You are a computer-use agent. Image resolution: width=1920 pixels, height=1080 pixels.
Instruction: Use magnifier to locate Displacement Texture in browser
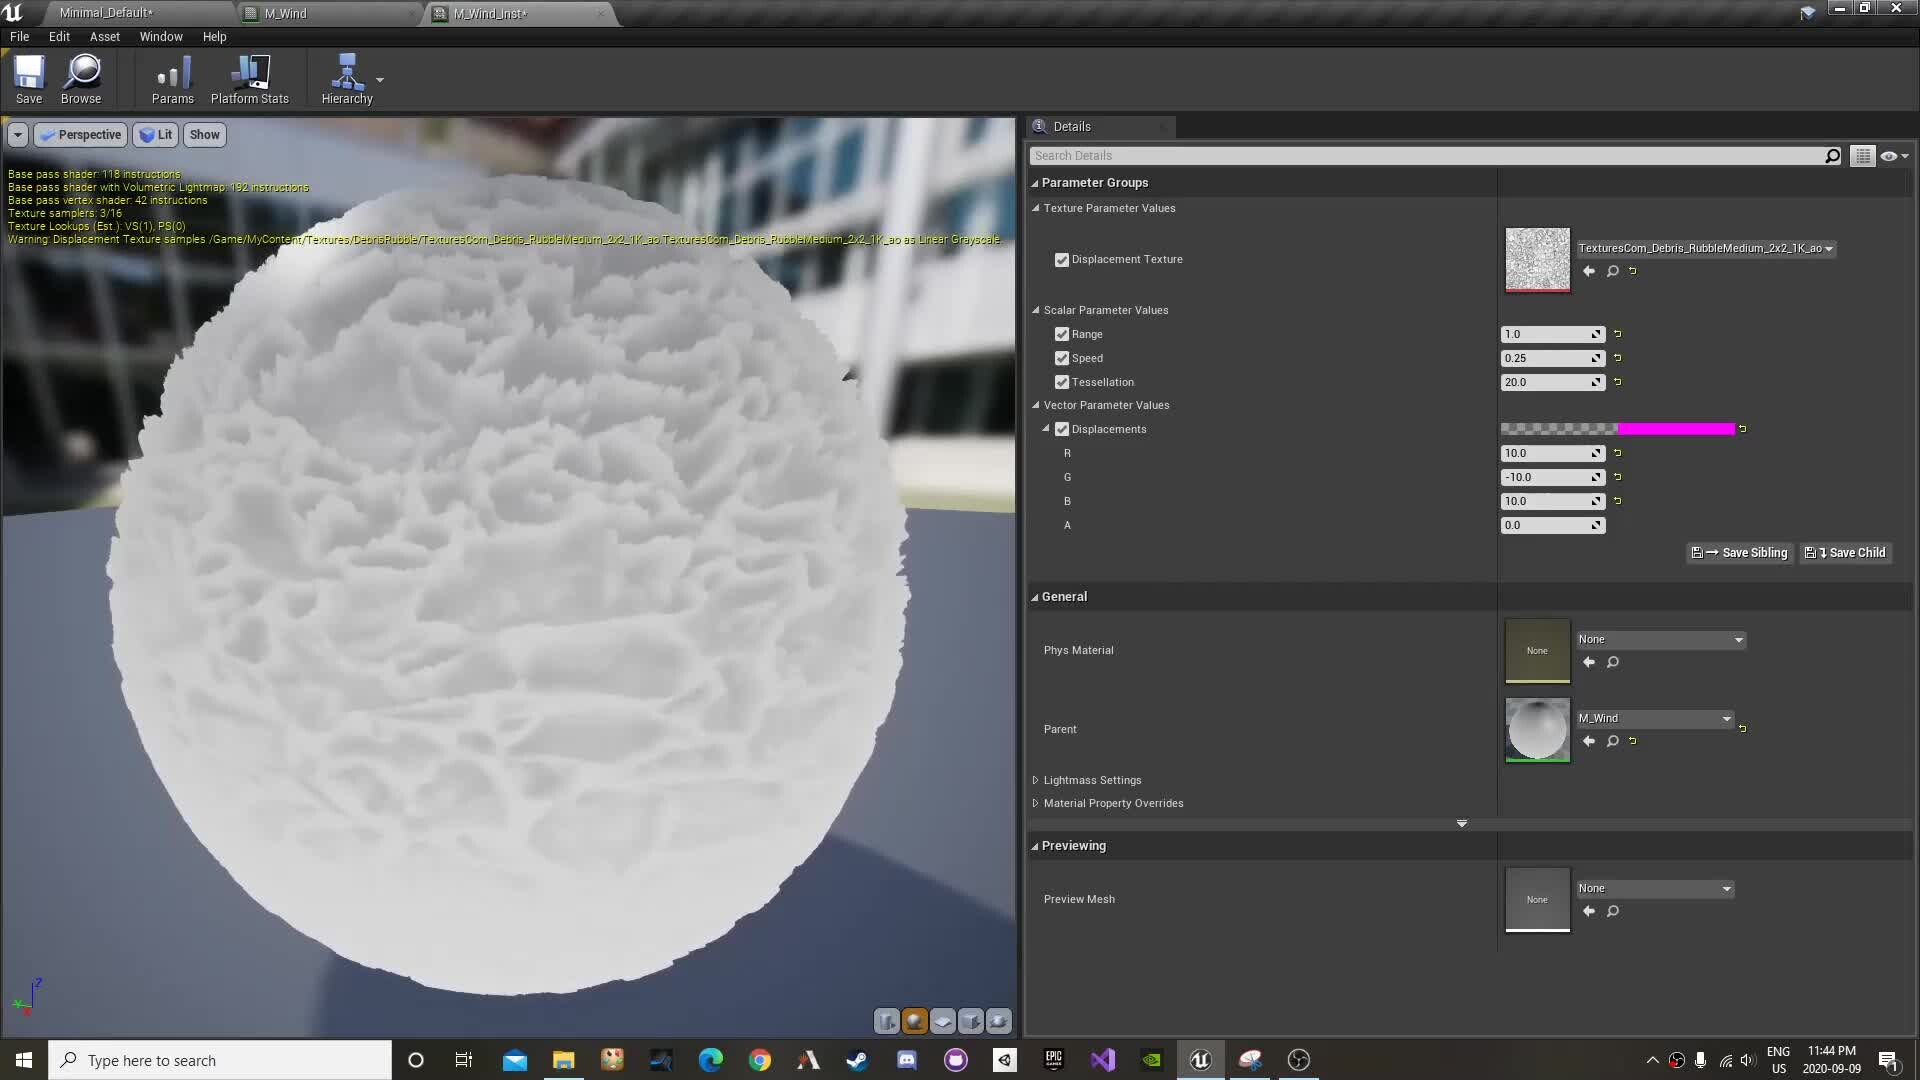[x=1612, y=271]
